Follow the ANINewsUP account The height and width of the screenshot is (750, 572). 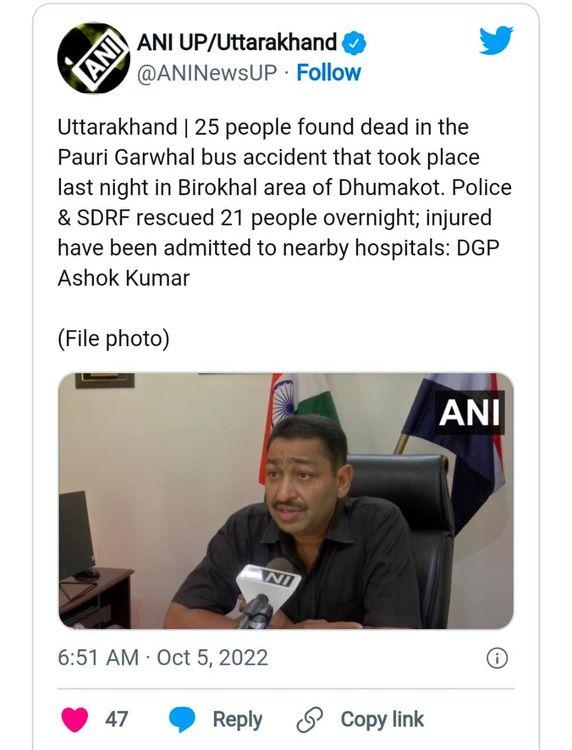[x=329, y=73]
